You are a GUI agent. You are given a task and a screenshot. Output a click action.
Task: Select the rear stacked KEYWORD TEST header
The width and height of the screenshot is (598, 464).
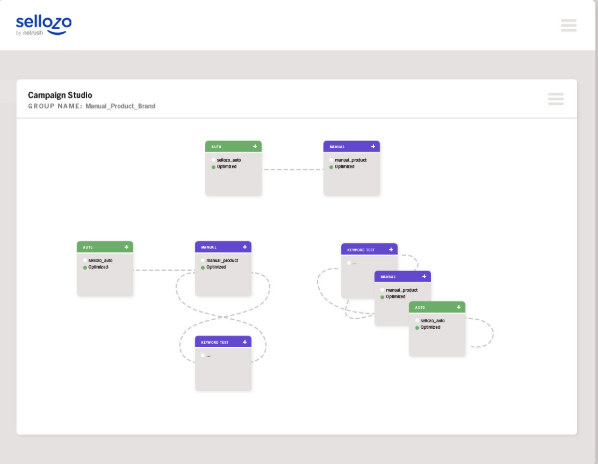click(x=369, y=249)
